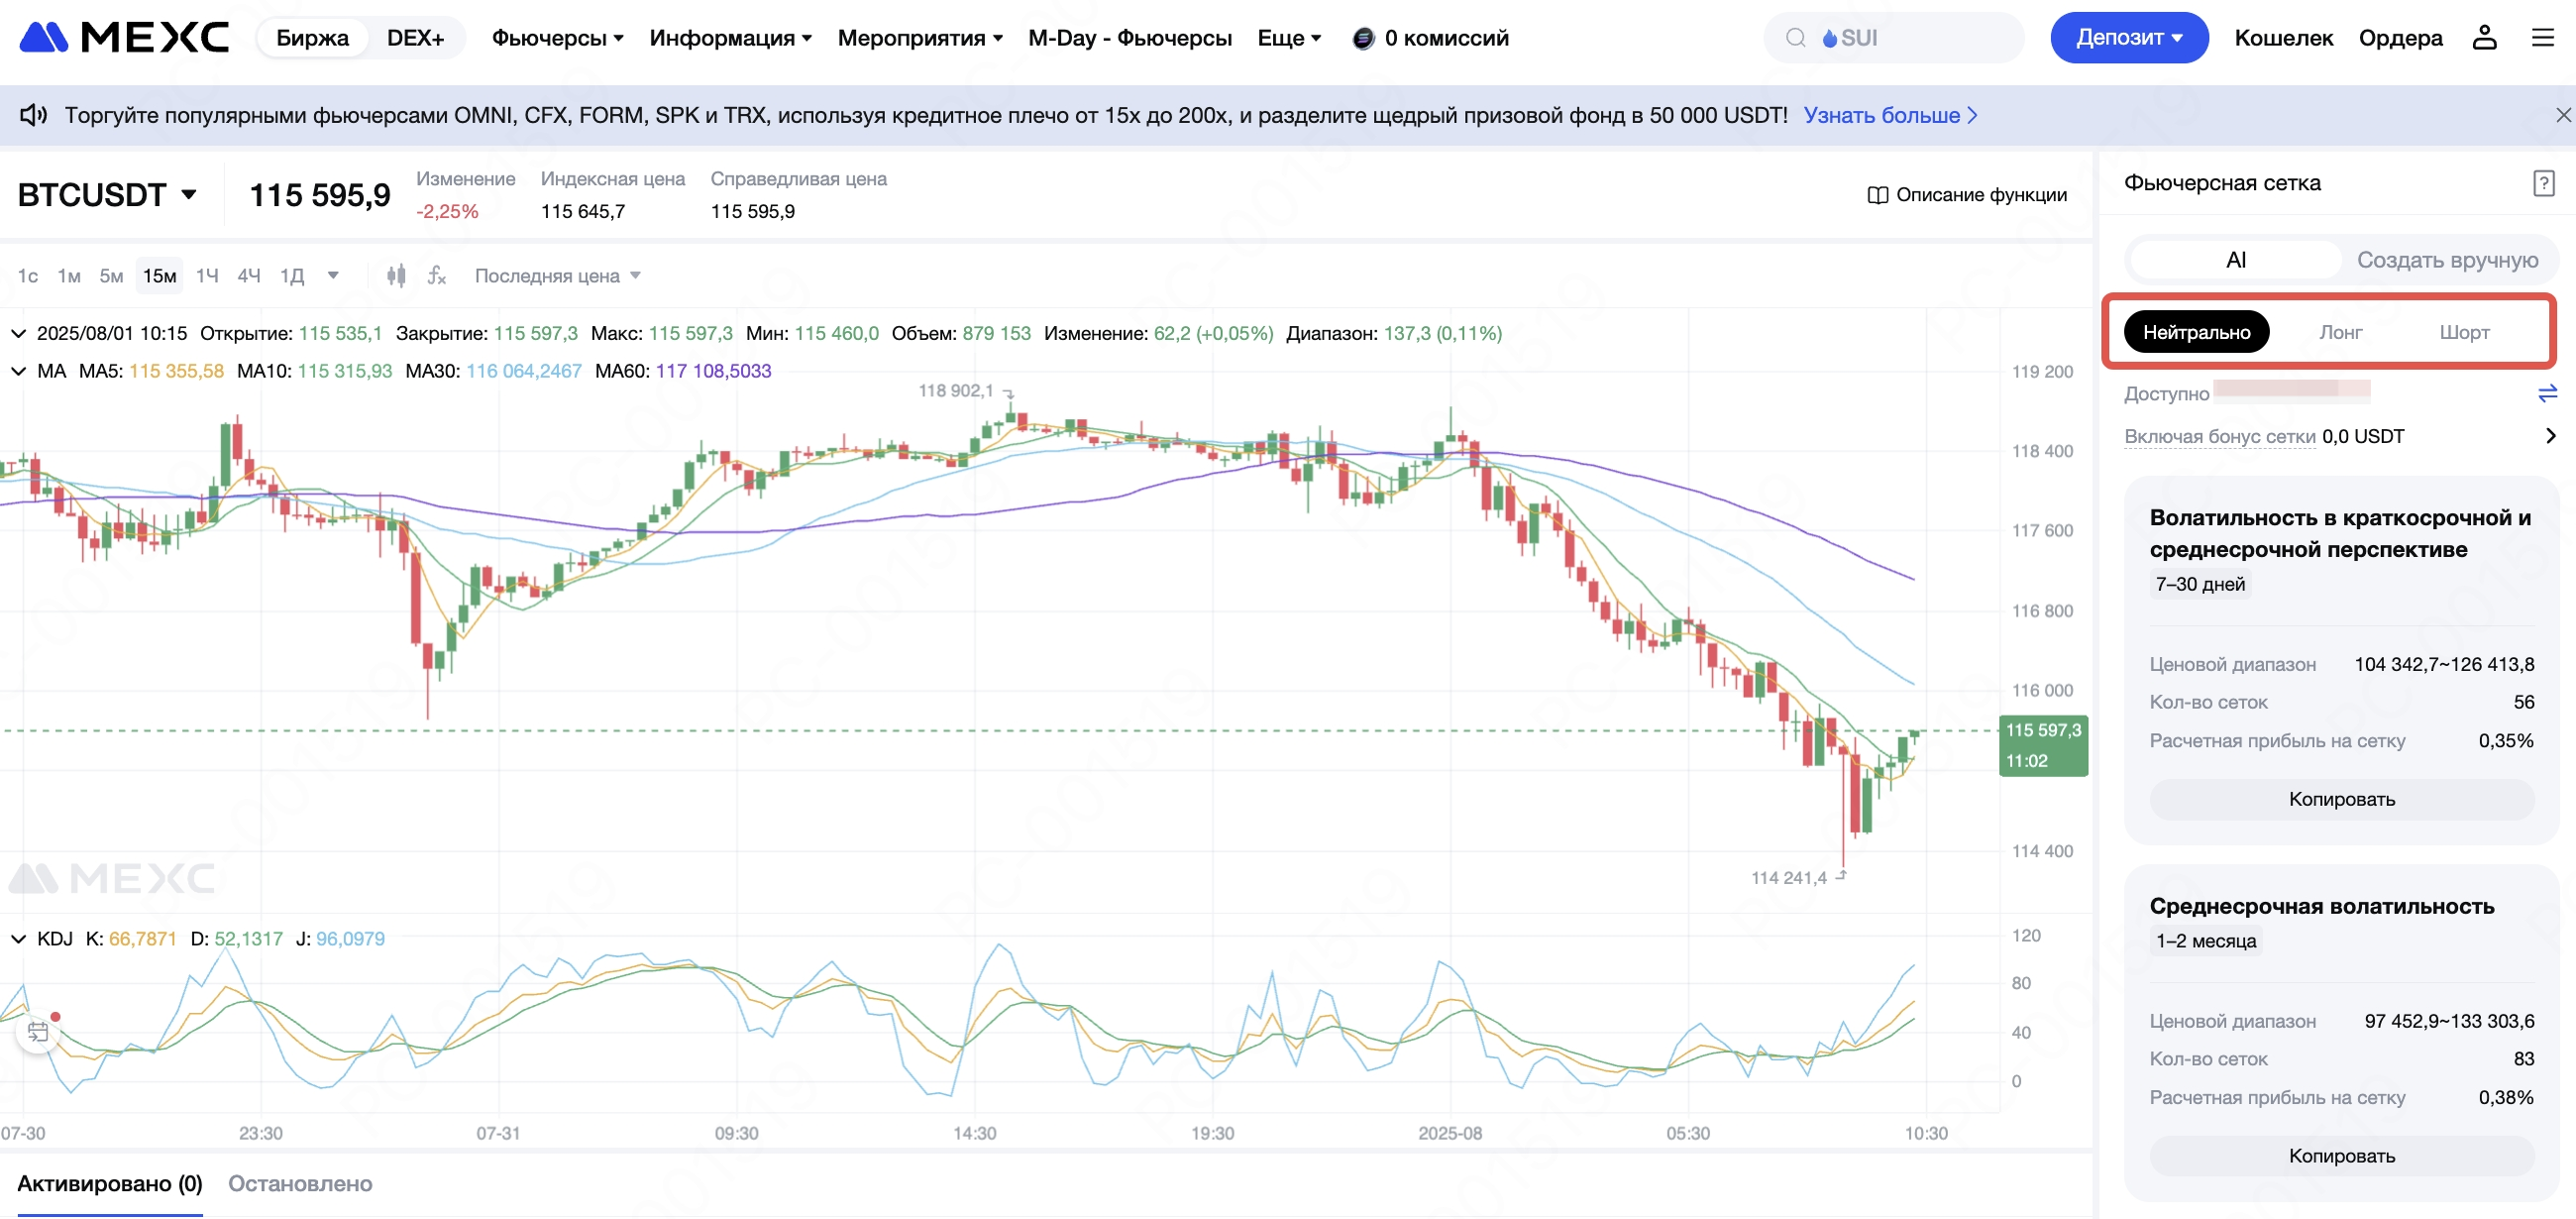The width and height of the screenshot is (2576, 1219).
Task: Click the search magnifier icon
Action: pos(1796,38)
